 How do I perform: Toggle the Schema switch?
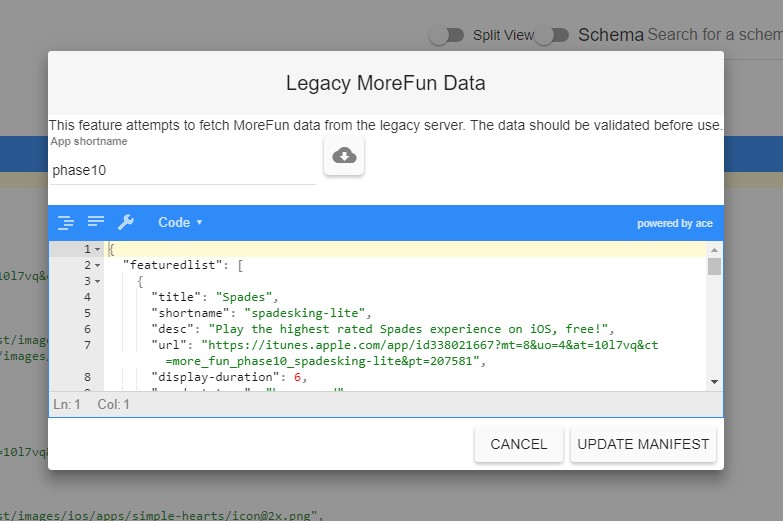pos(551,35)
